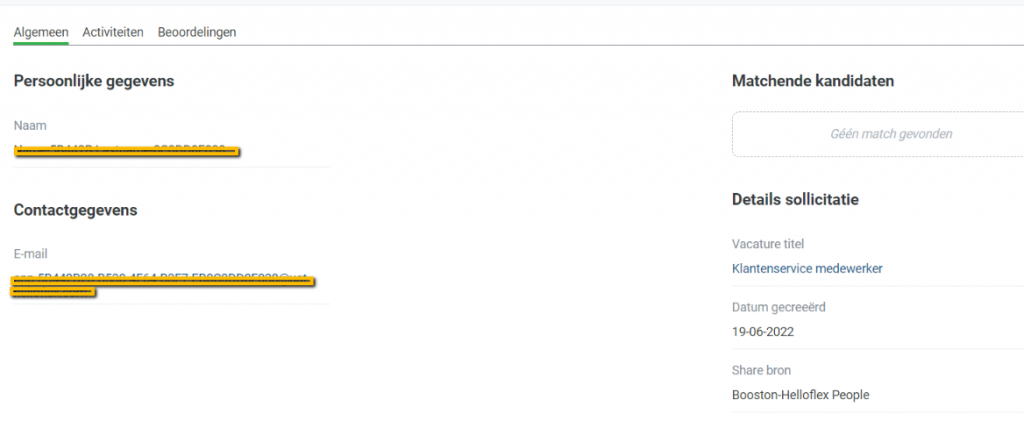Viewport: 1024px width, 421px height.
Task: Select the redacted name value under Naam
Action: 127,151
